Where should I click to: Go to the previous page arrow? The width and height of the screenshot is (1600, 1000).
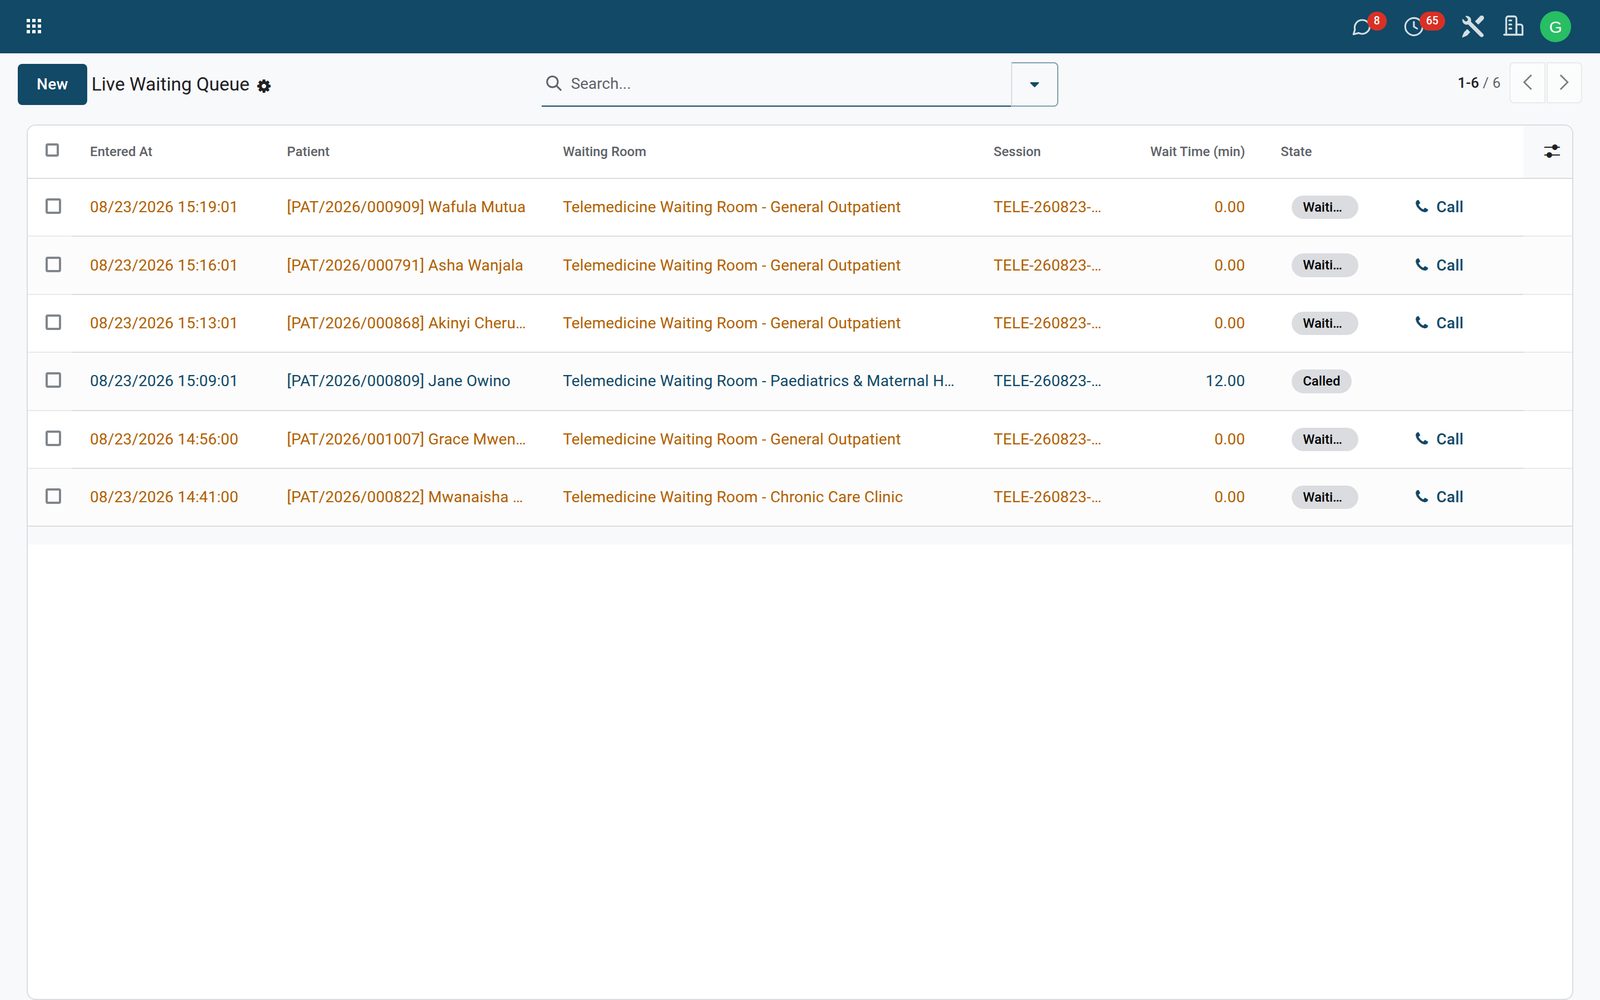1527,83
